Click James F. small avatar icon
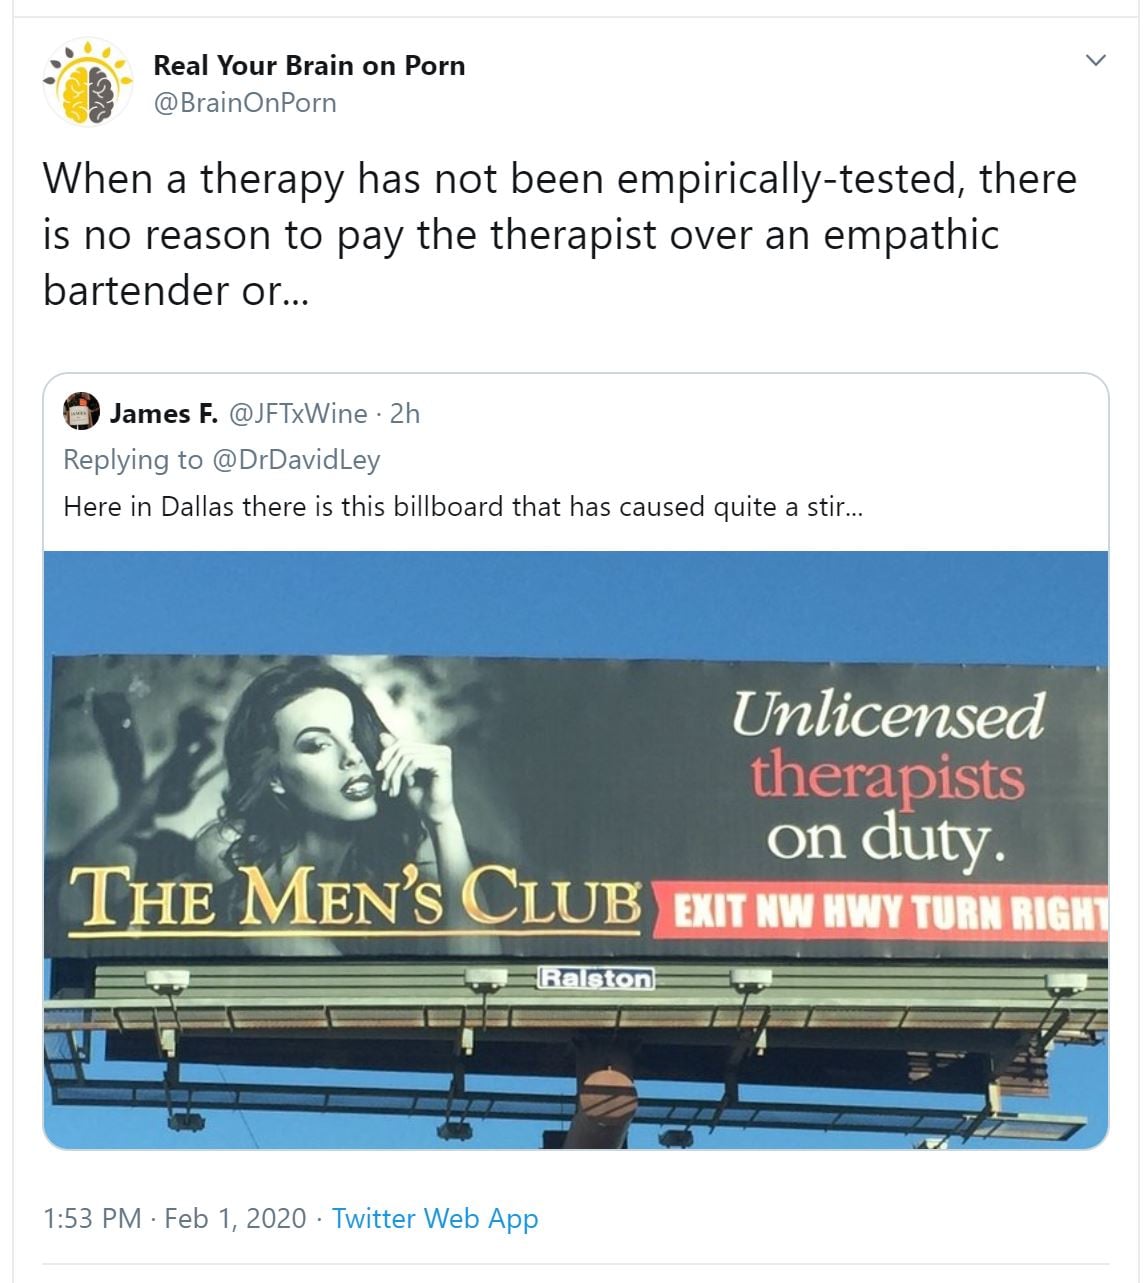The width and height of the screenshot is (1146, 1283). (x=81, y=412)
